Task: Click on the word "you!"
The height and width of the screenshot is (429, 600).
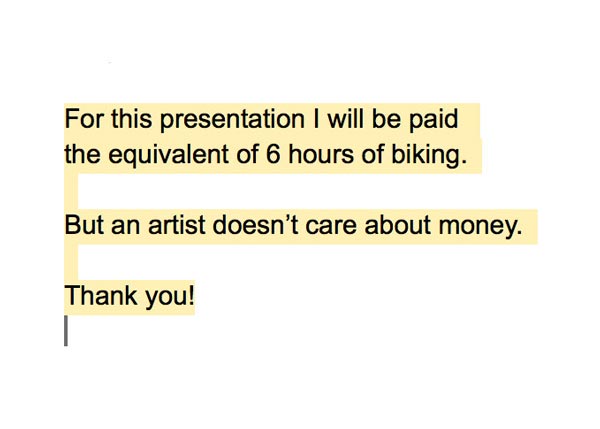Action: pos(168,297)
